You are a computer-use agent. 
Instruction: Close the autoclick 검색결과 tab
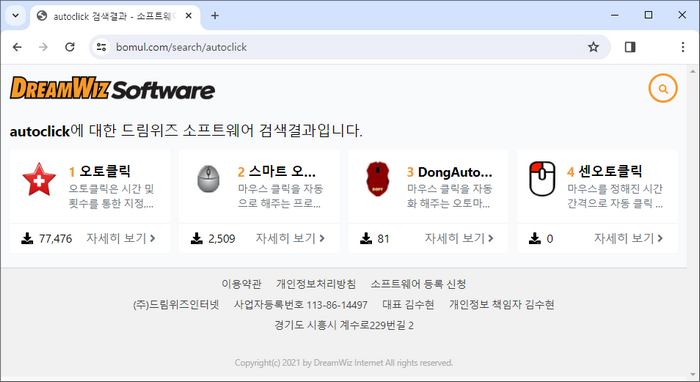[188, 16]
